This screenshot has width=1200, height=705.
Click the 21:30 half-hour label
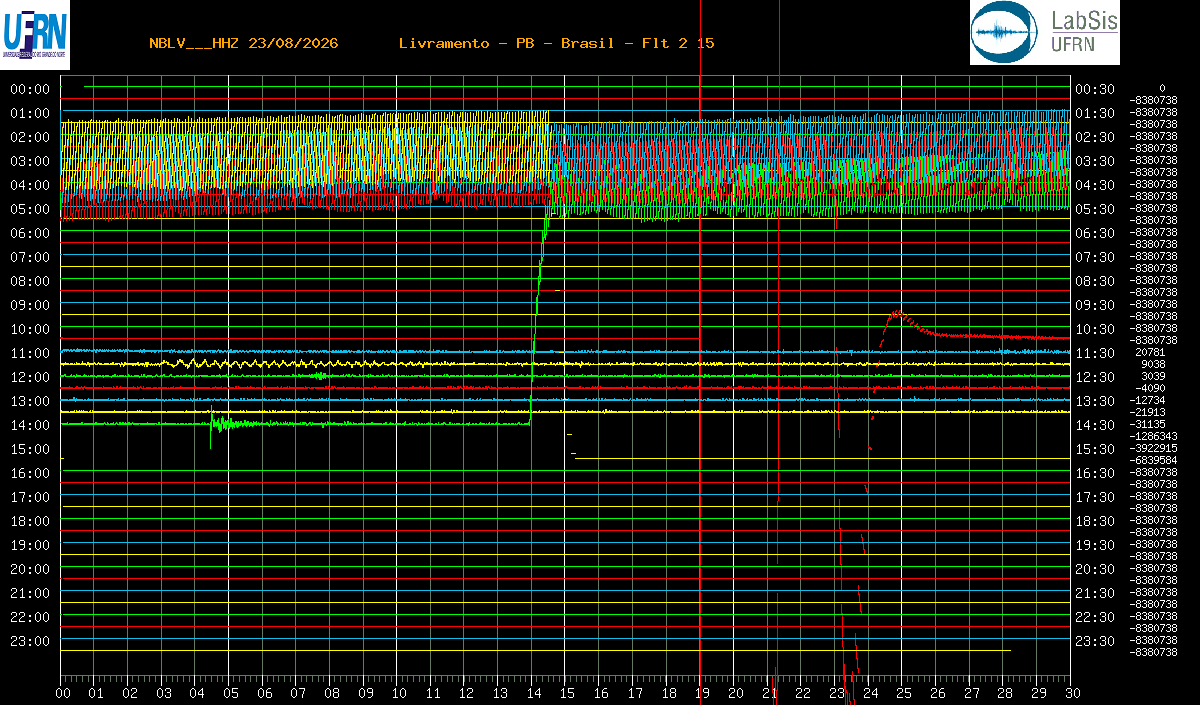[1094, 593]
